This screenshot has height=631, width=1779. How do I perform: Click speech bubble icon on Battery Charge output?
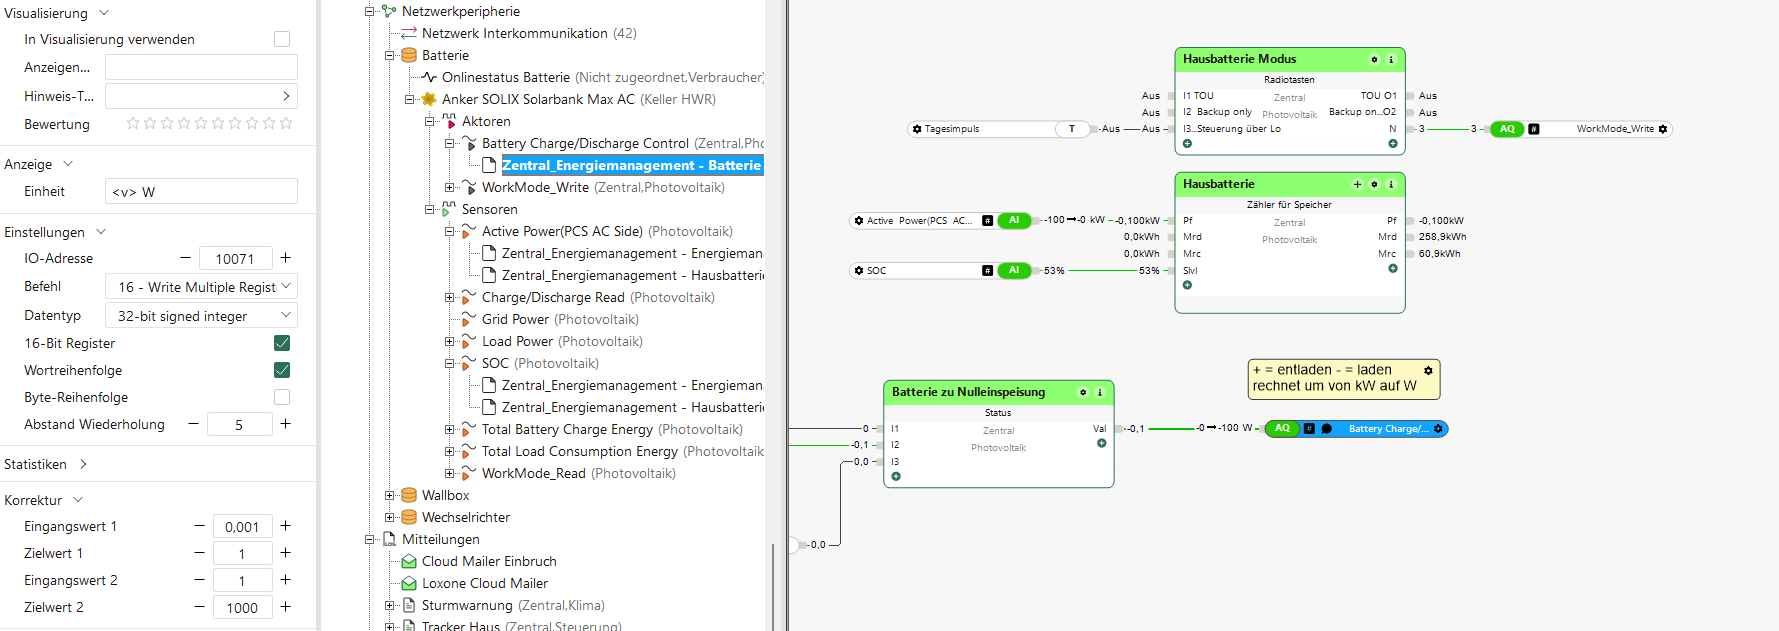click(x=1327, y=429)
